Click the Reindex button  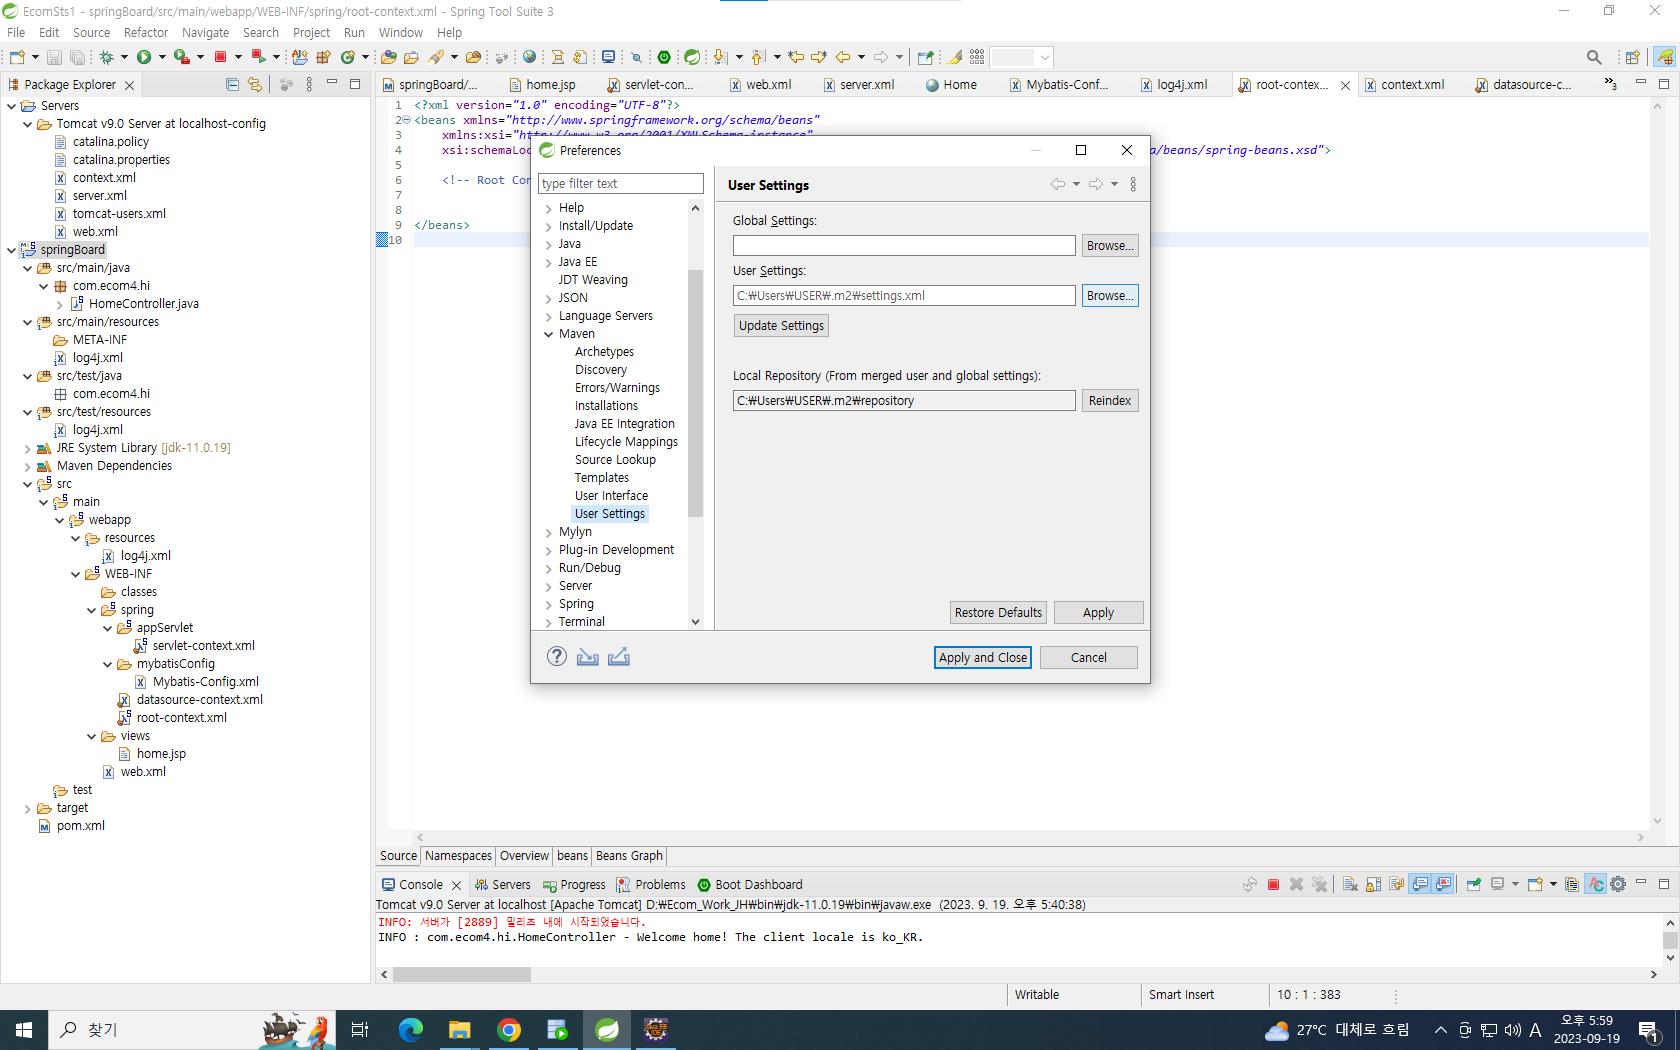coord(1110,401)
